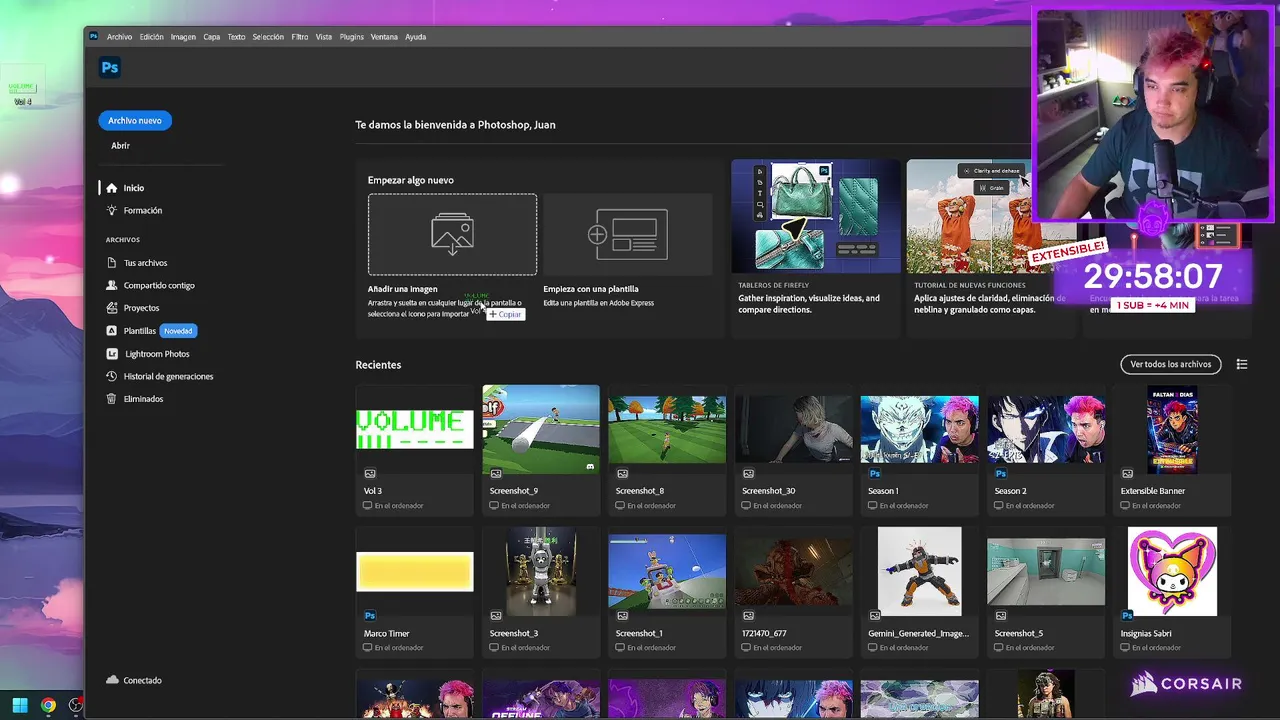The height and width of the screenshot is (720, 1280).
Task: Open the Season 1 recent thumbnail
Action: [920, 429]
